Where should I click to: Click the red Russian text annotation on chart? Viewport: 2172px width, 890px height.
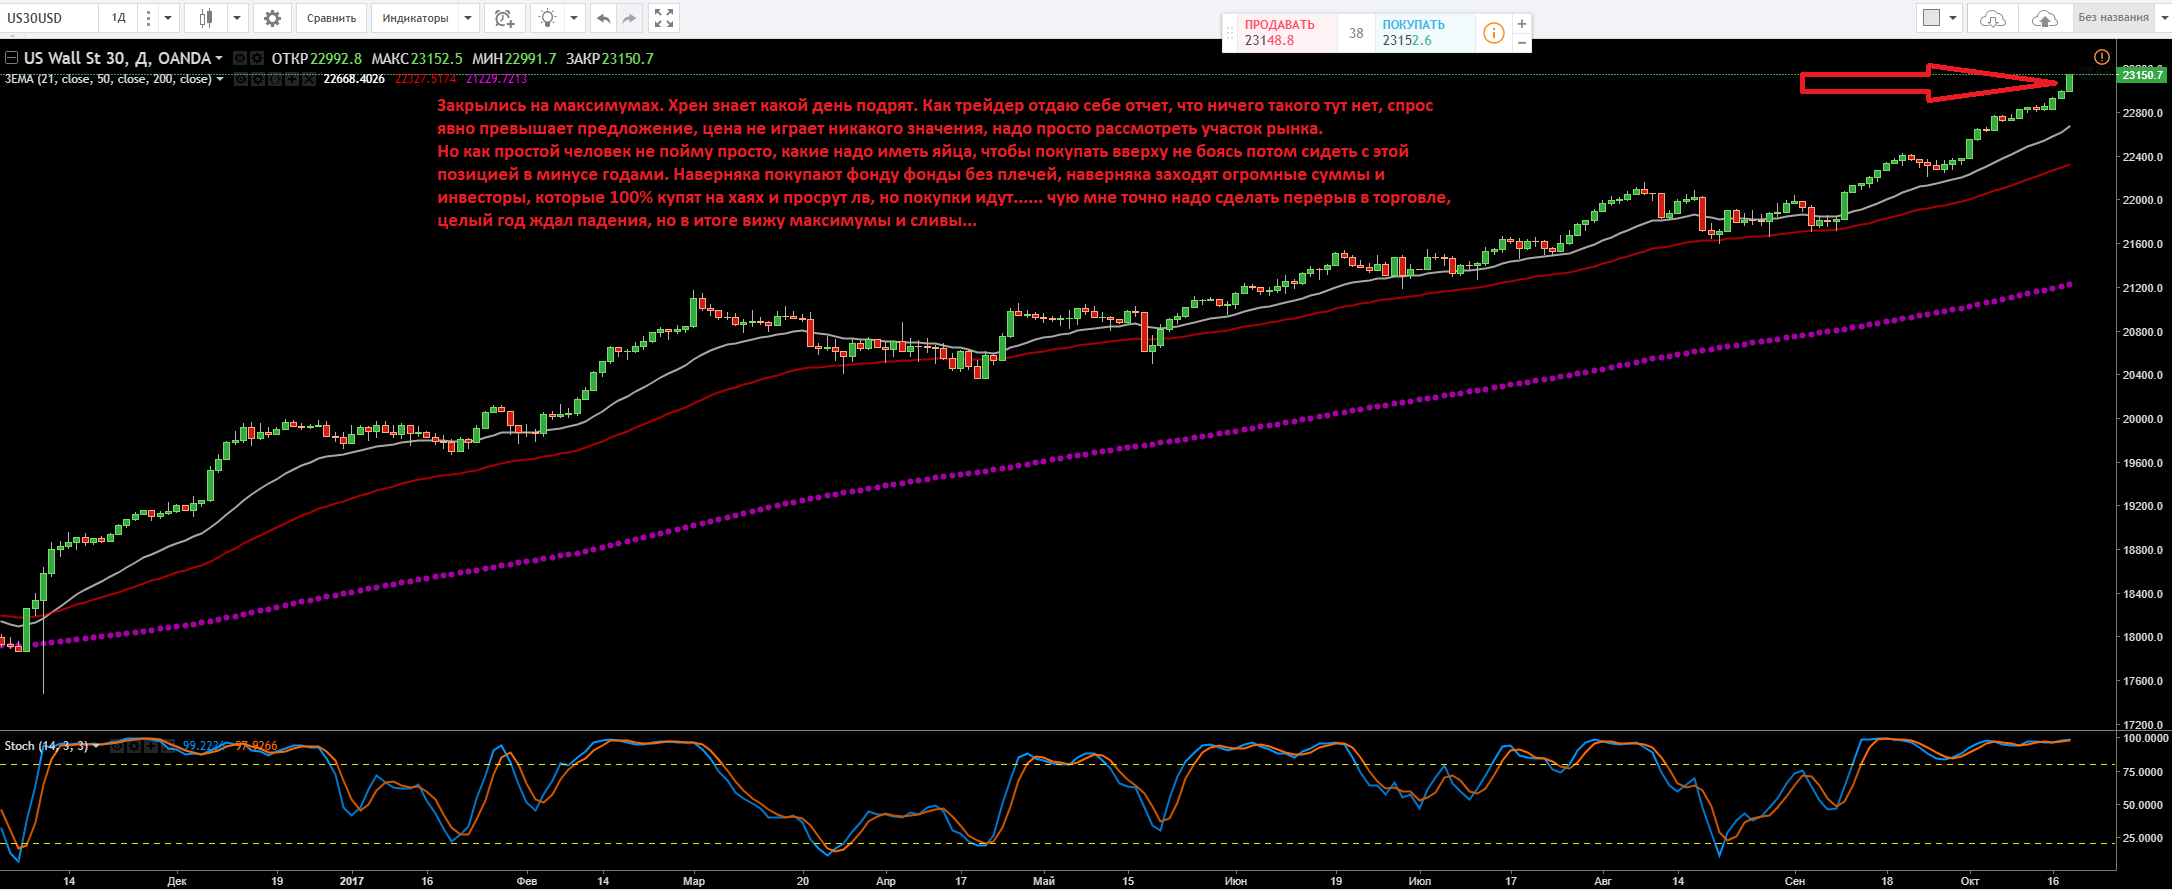[943, 163]
